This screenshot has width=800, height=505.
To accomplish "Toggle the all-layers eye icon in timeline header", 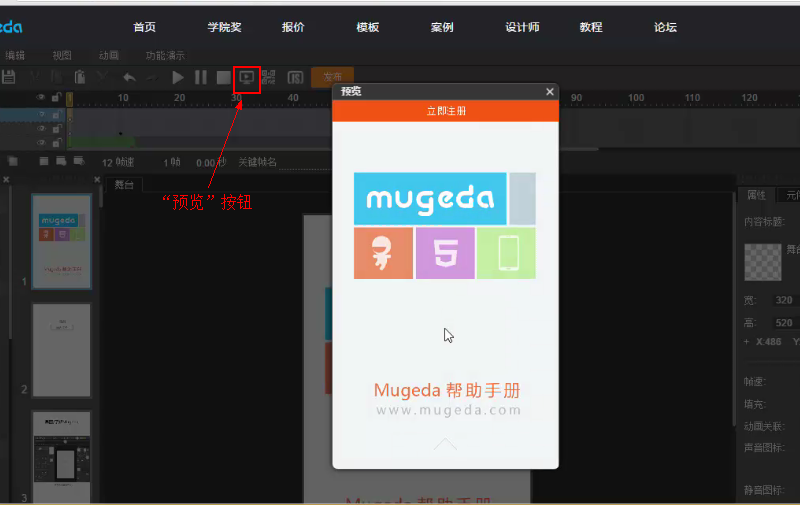I will (40, 97).
